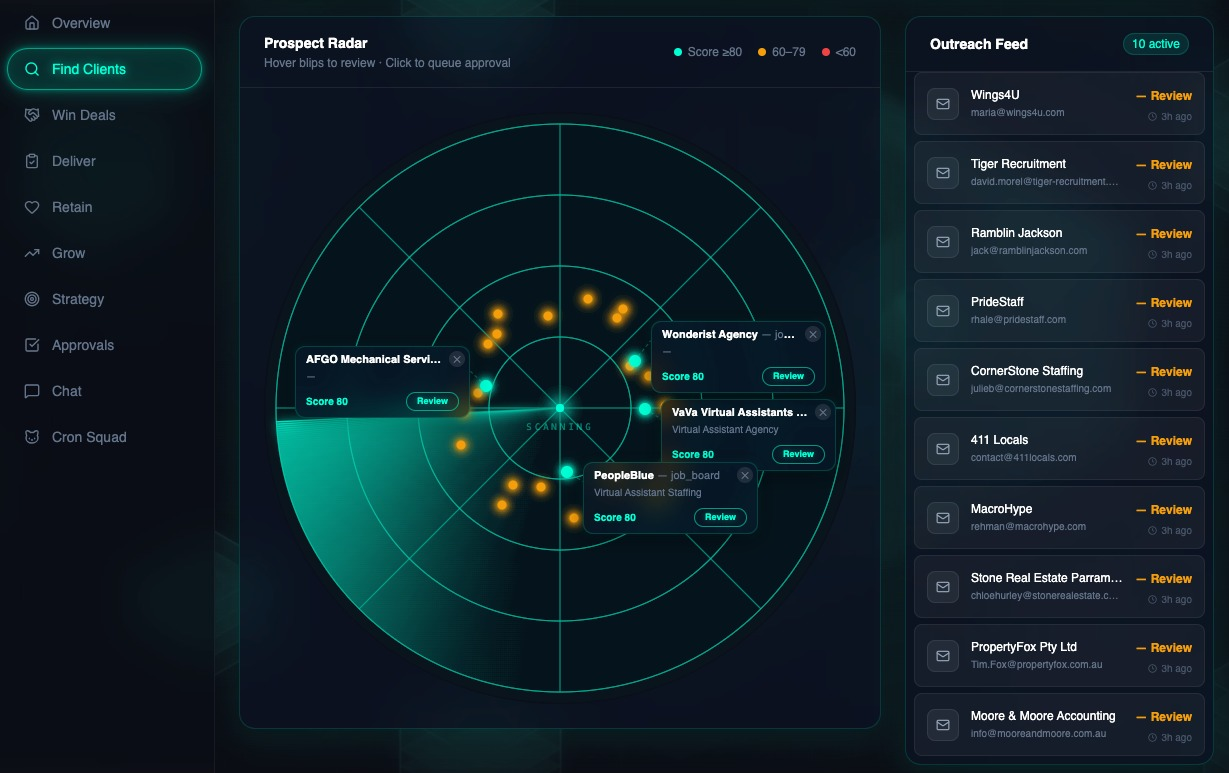Image resolution: width=1229 pixels, height=773 pixels.
Task: Dismiss the Wonderist Agency tooltip
Action: [x=813, y=334]
